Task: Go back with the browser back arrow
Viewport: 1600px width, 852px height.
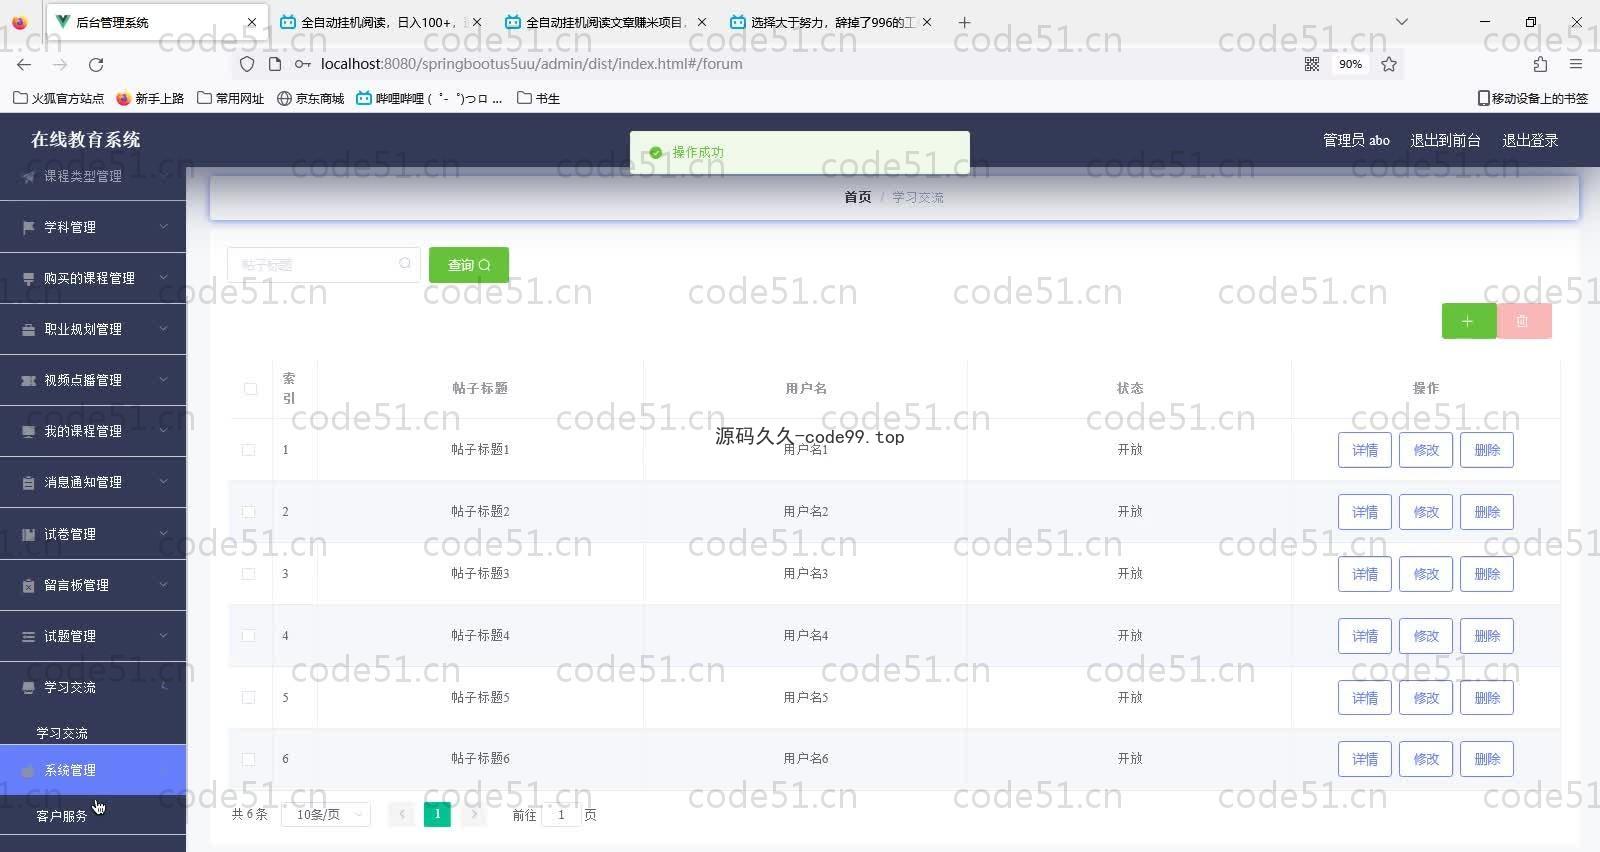Action: (24, 64)
